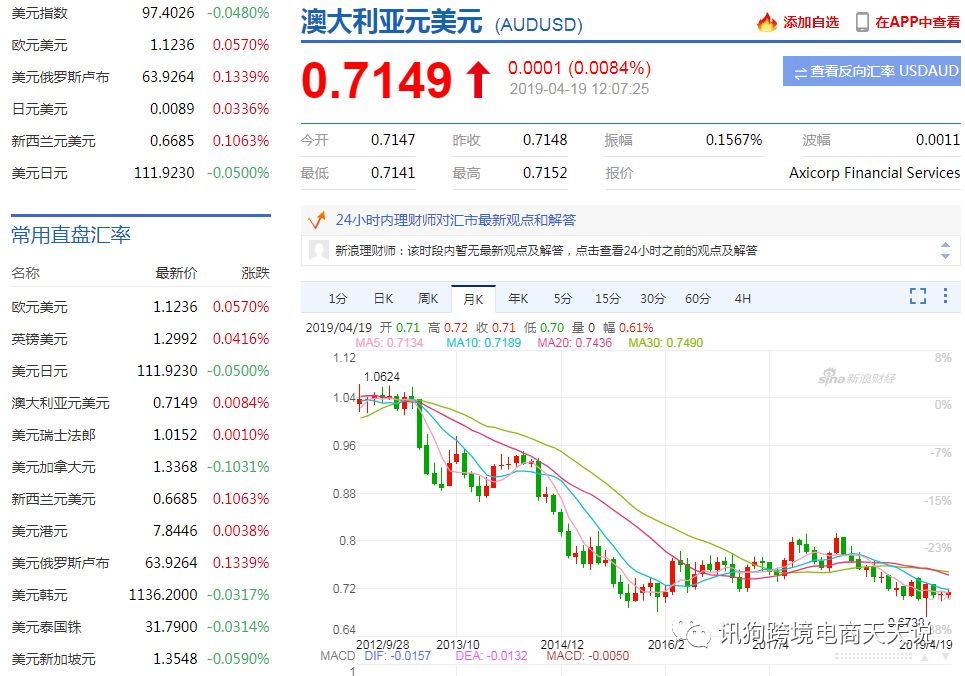The height and width of the screenshot is (676, 965).
Task: Select the 周K chart tab
Action: pos(428,298)
